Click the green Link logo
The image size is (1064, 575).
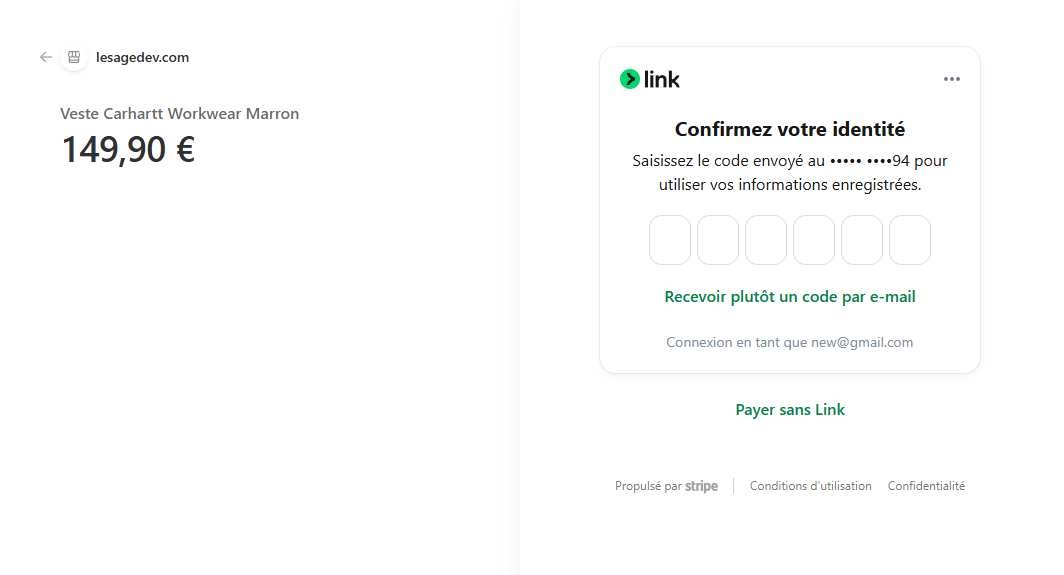(650, 80)
